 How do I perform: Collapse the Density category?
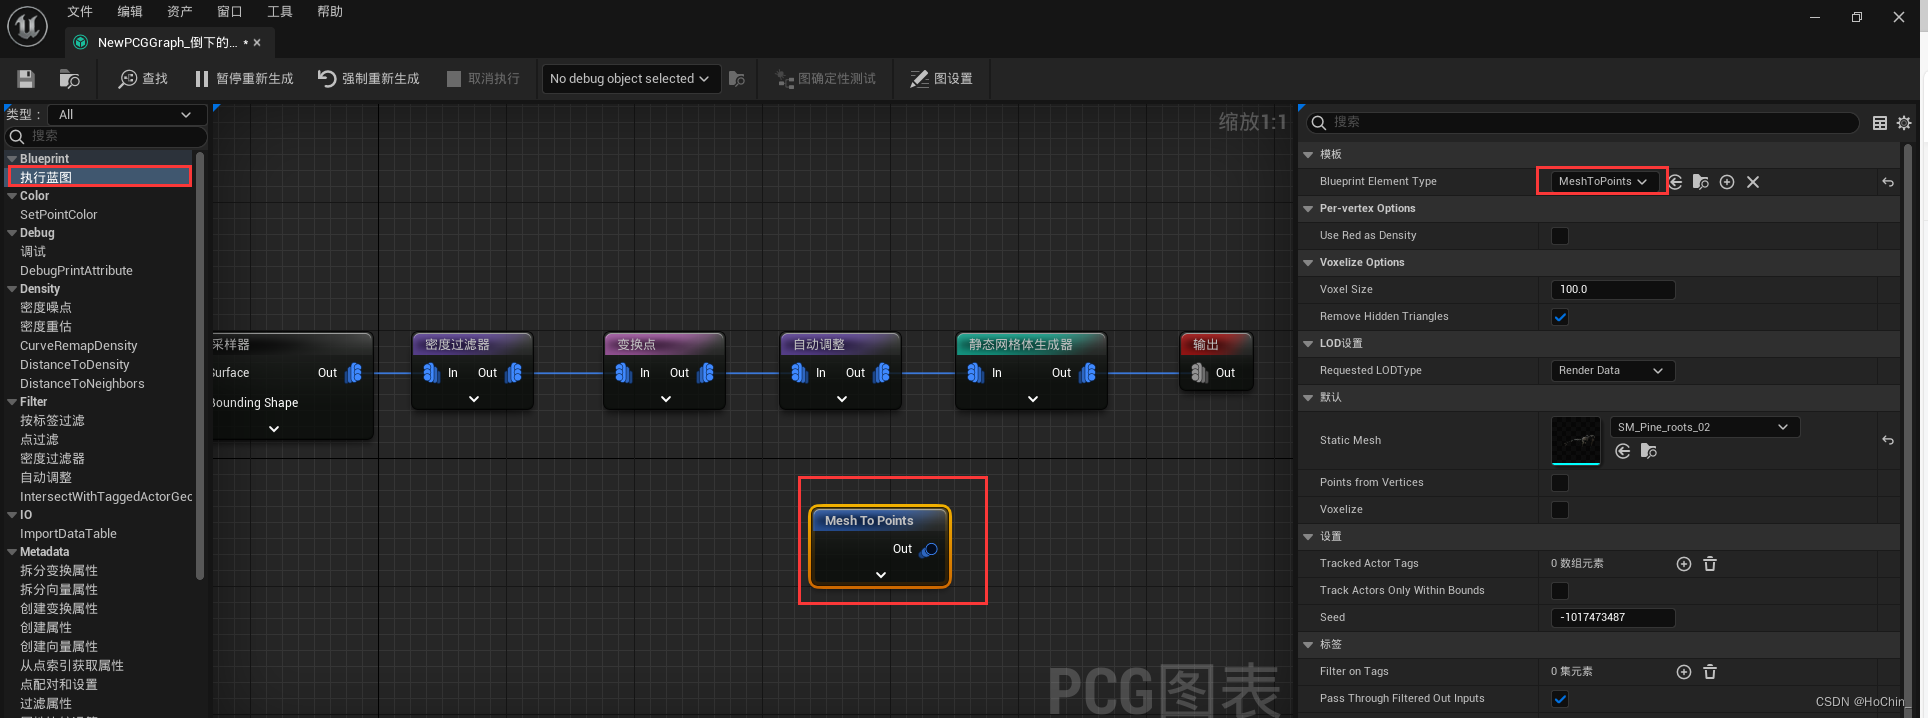(x=12, y=289)
